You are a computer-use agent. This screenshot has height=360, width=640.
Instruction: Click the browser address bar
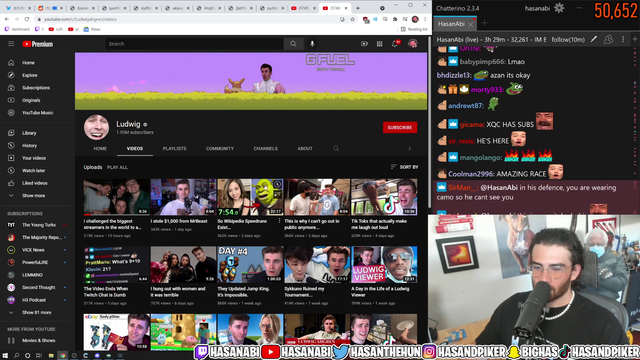click(x=188, y=19)
